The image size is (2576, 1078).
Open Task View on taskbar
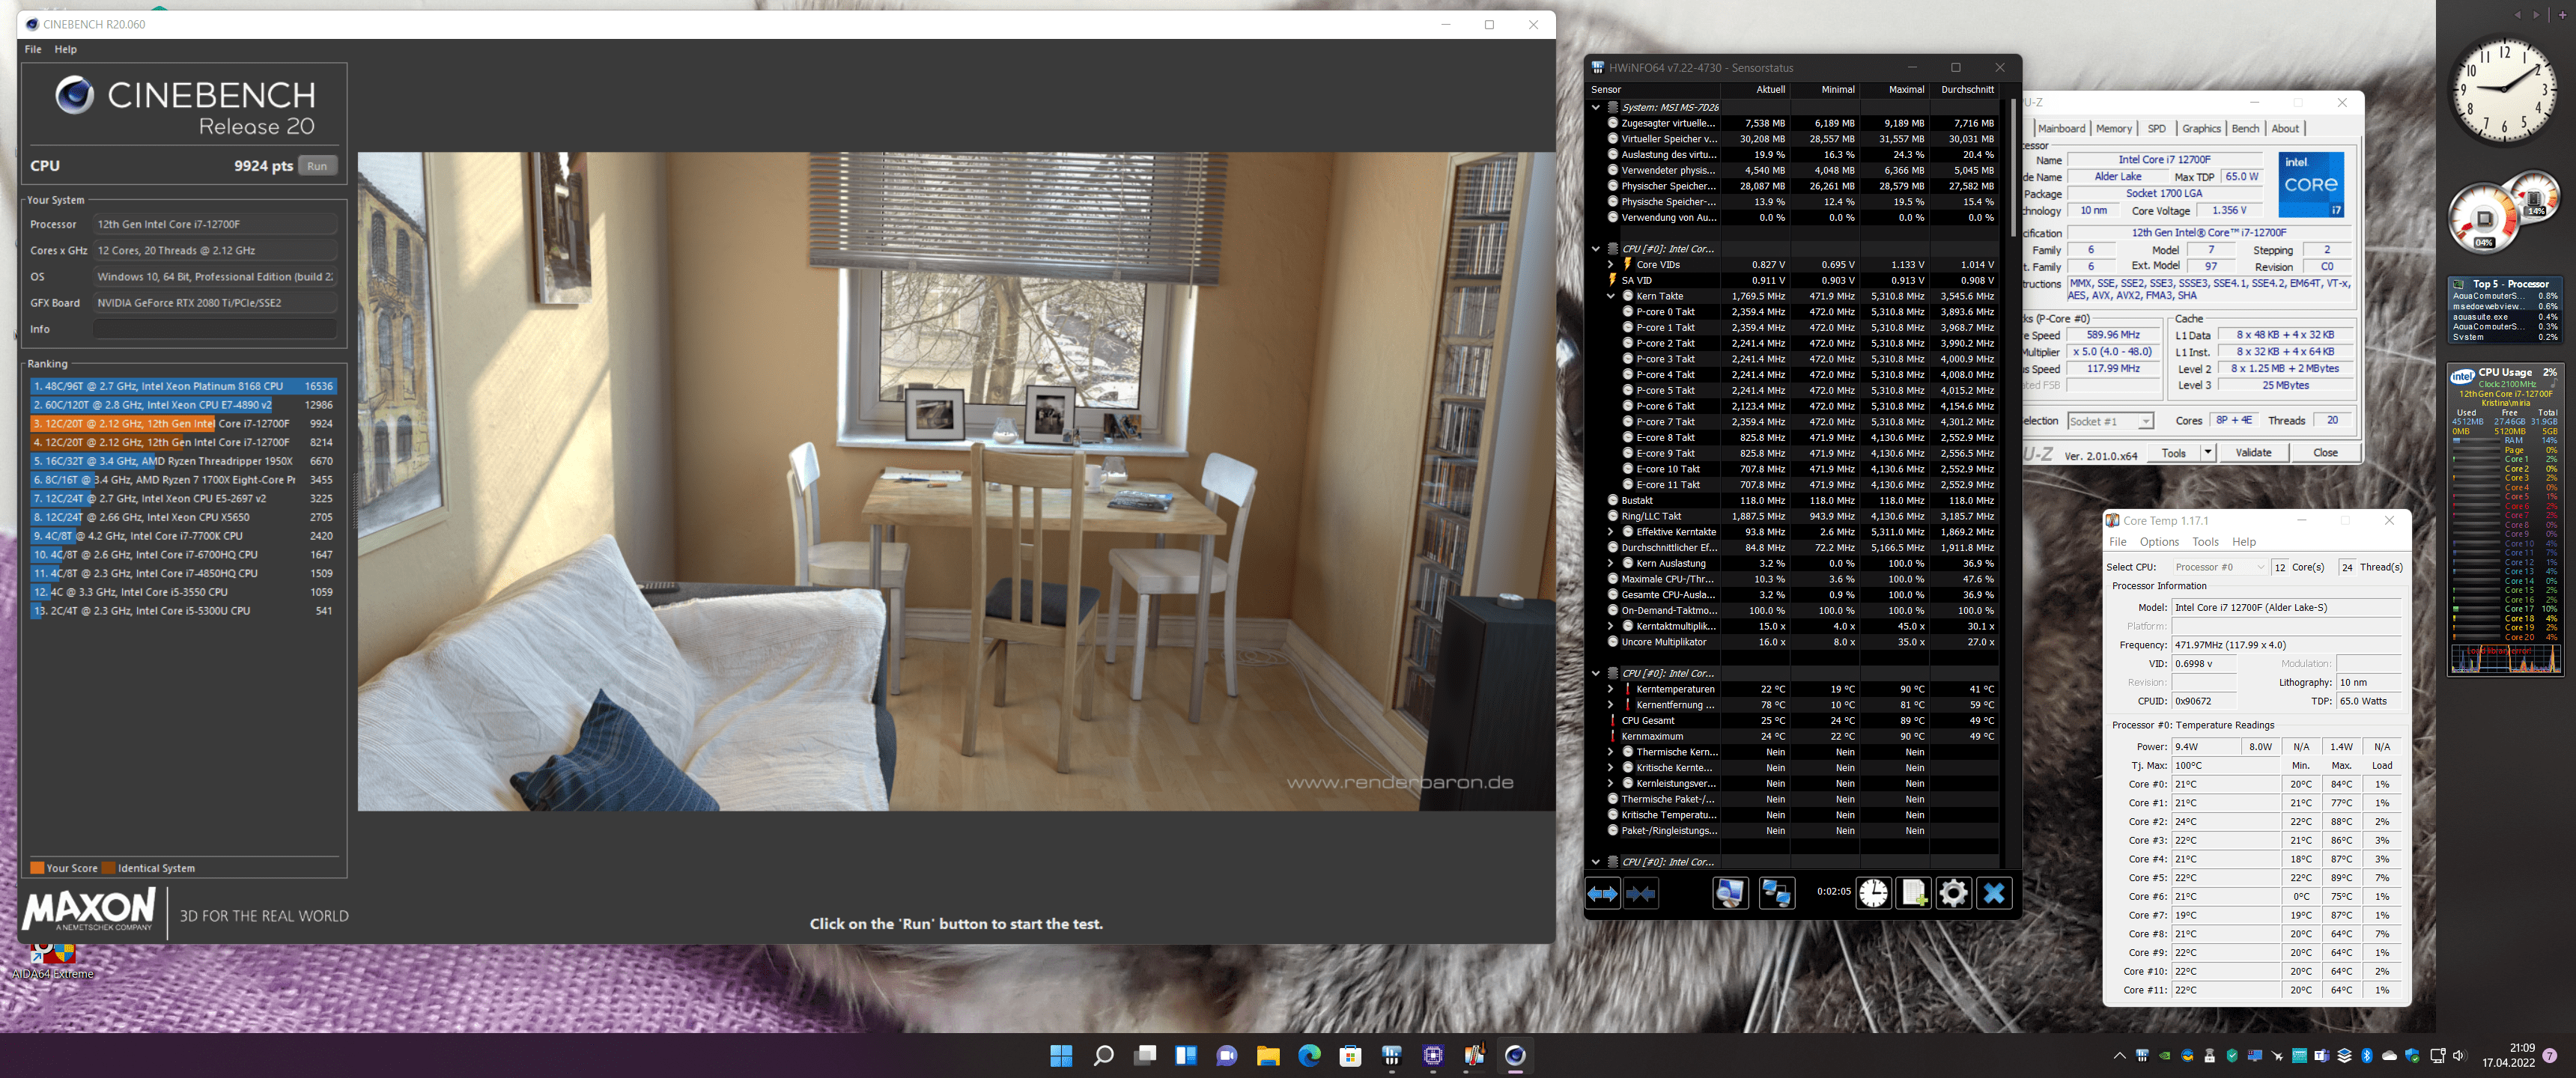coord(1145,1056)
